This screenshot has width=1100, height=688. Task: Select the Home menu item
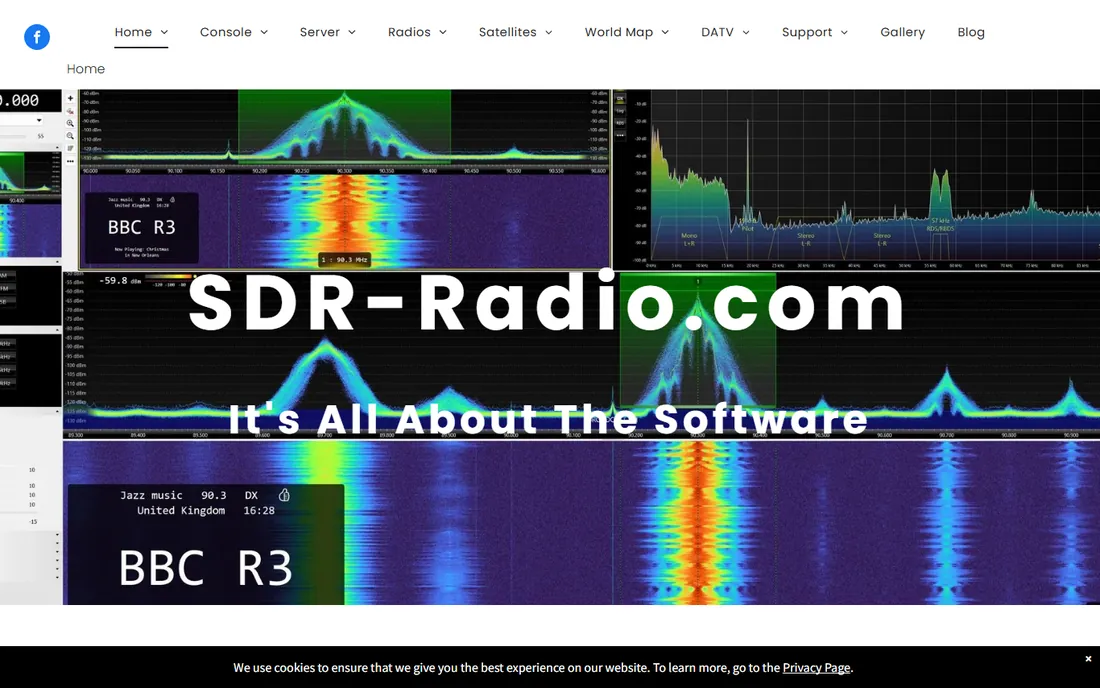coord(133,32)
